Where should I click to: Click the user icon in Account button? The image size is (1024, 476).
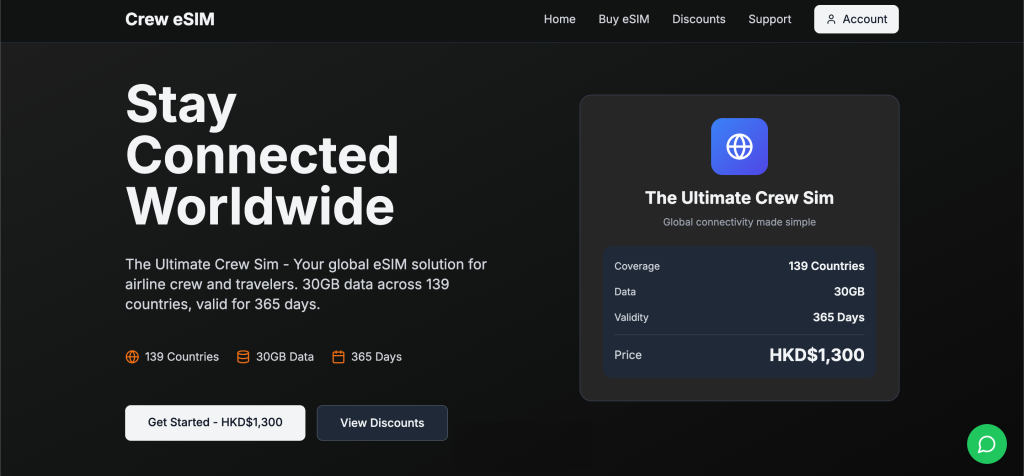tap(831, 19)
